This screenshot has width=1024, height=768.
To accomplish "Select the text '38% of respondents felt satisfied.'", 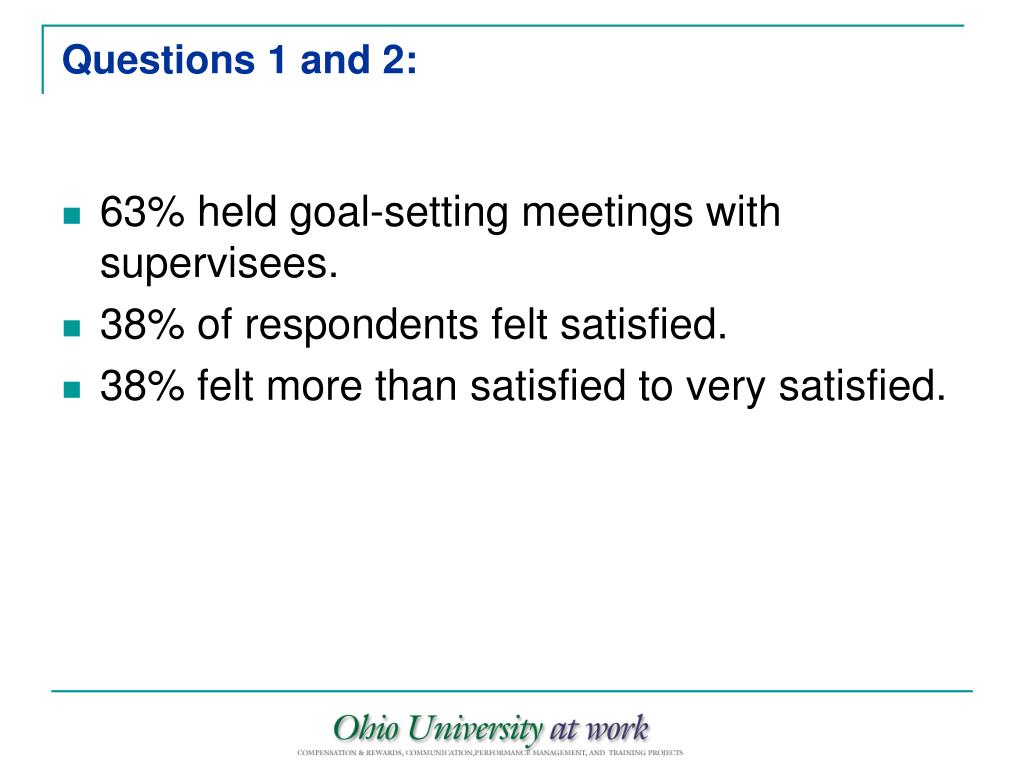I will (413, 325).
